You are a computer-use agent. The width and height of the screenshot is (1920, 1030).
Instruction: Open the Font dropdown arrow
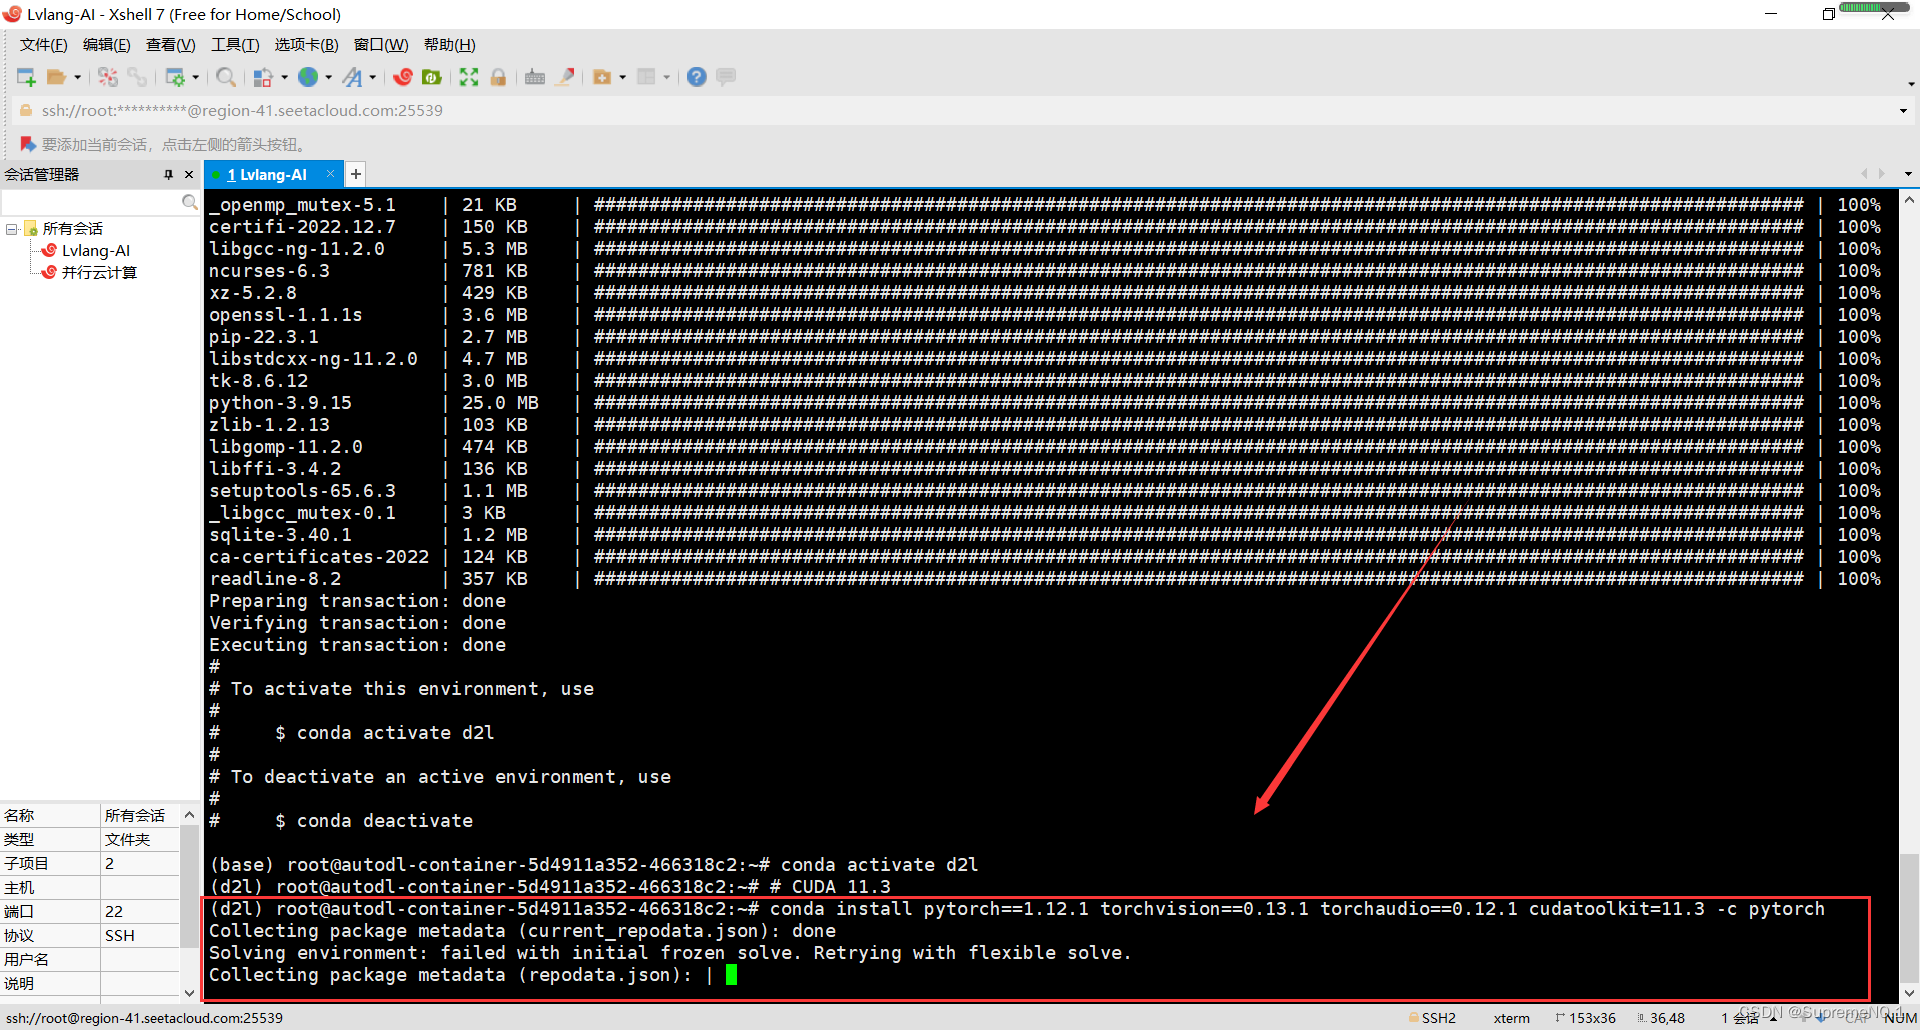click(x=373, y=77)
